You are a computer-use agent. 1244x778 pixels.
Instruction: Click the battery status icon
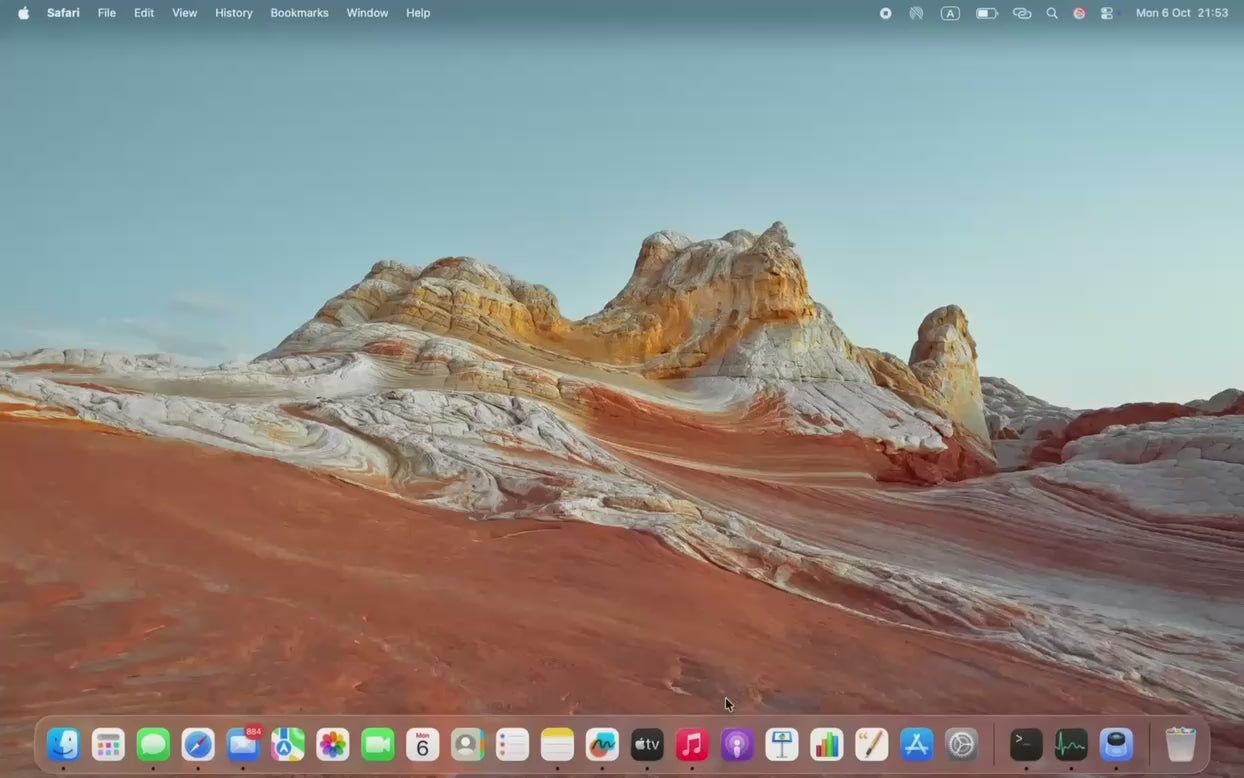(x=987, y=13)
